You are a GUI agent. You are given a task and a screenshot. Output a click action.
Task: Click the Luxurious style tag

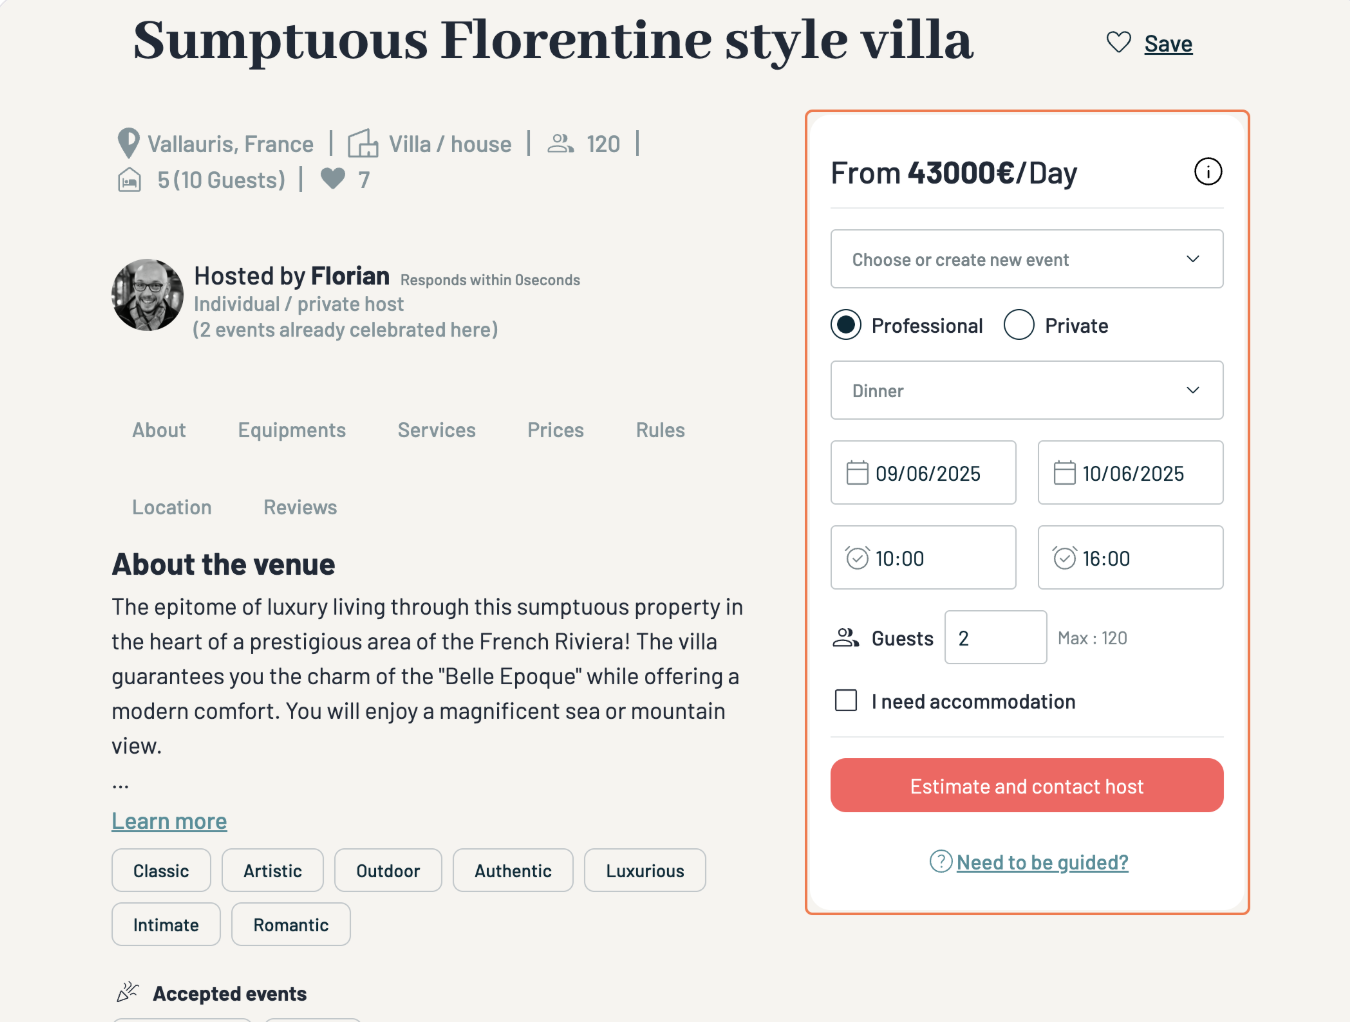pos(644,871)
